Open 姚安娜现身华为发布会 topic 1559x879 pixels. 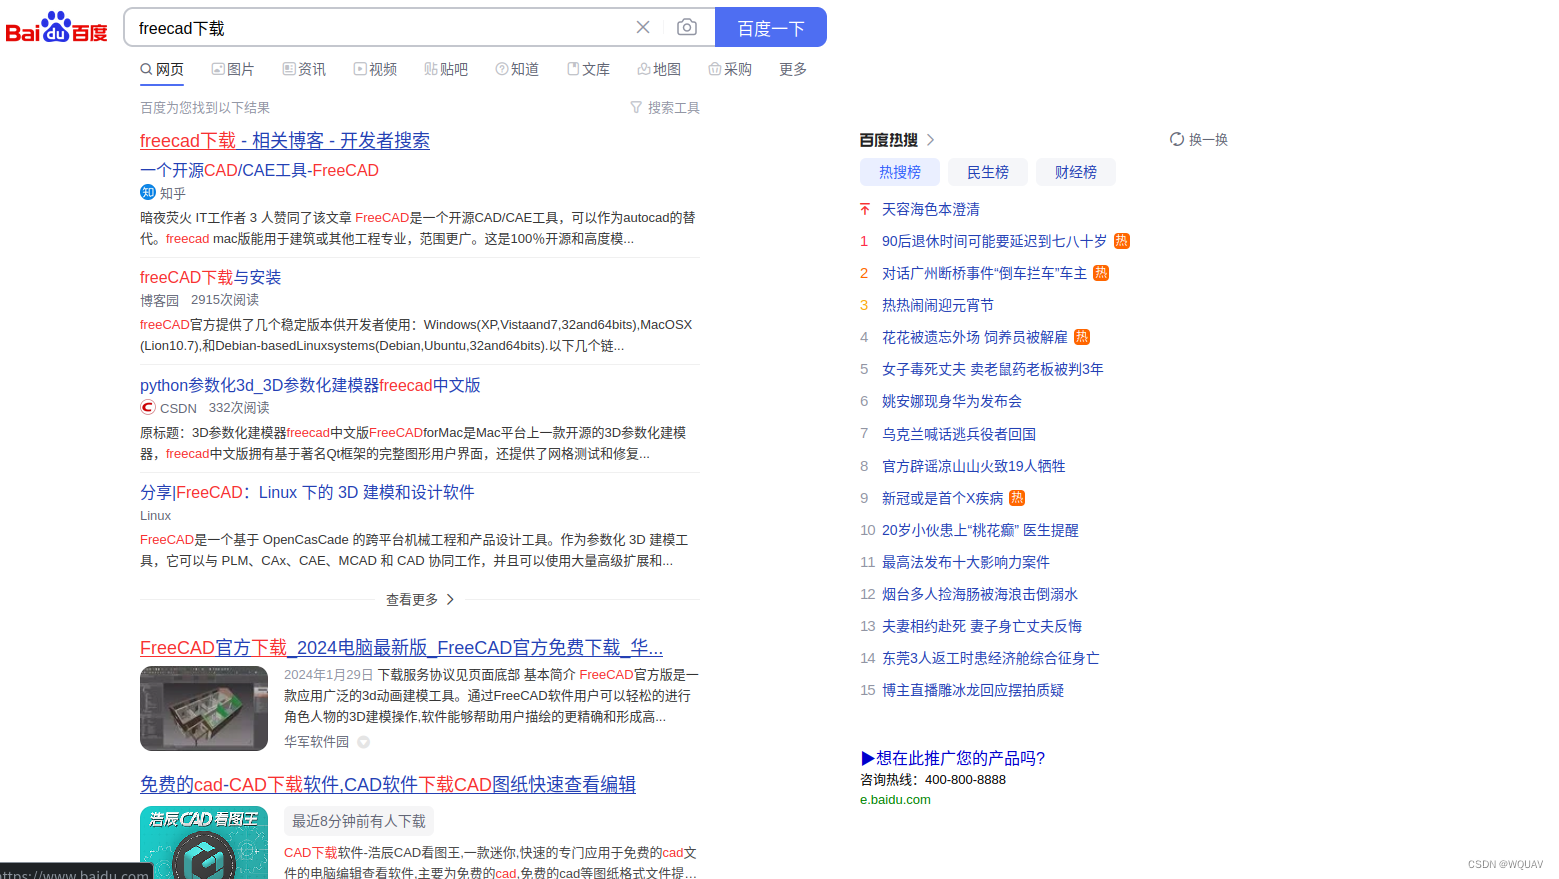pos(952,401)
